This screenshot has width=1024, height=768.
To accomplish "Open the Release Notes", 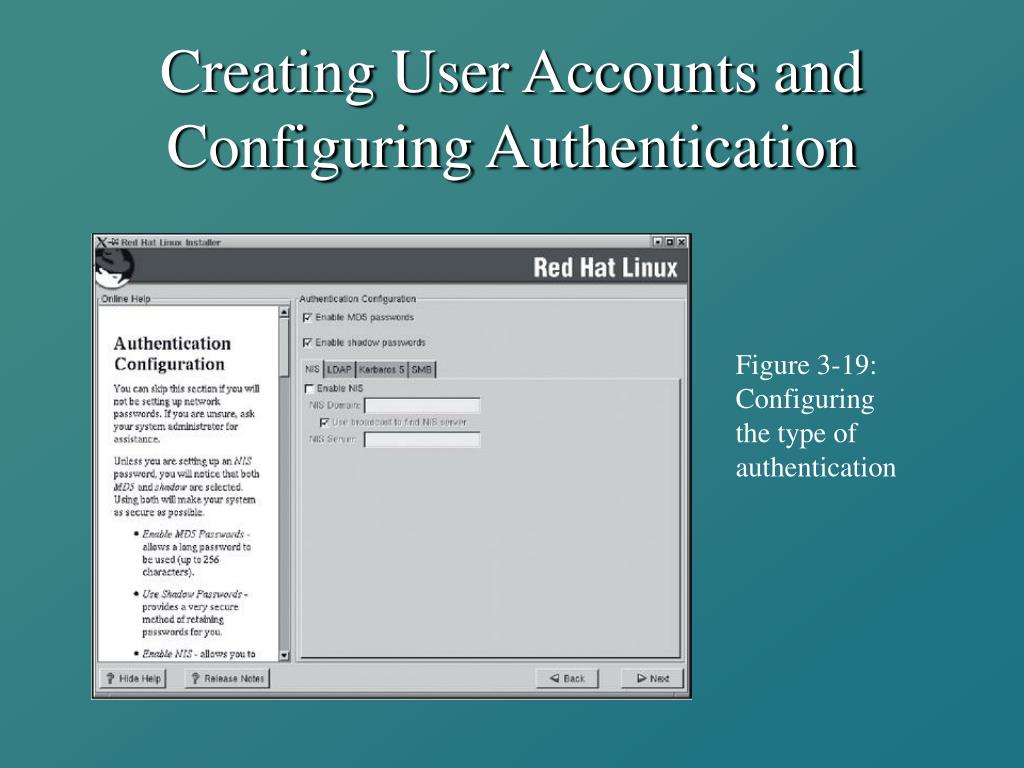I will pos(227,679).
